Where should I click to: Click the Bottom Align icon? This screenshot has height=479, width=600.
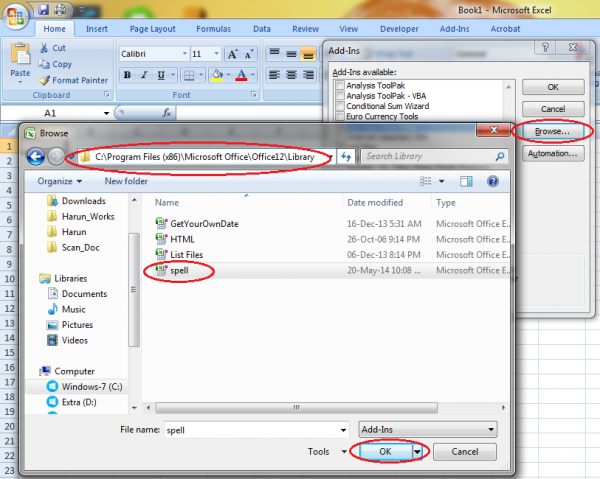click(x=308, y=54)
